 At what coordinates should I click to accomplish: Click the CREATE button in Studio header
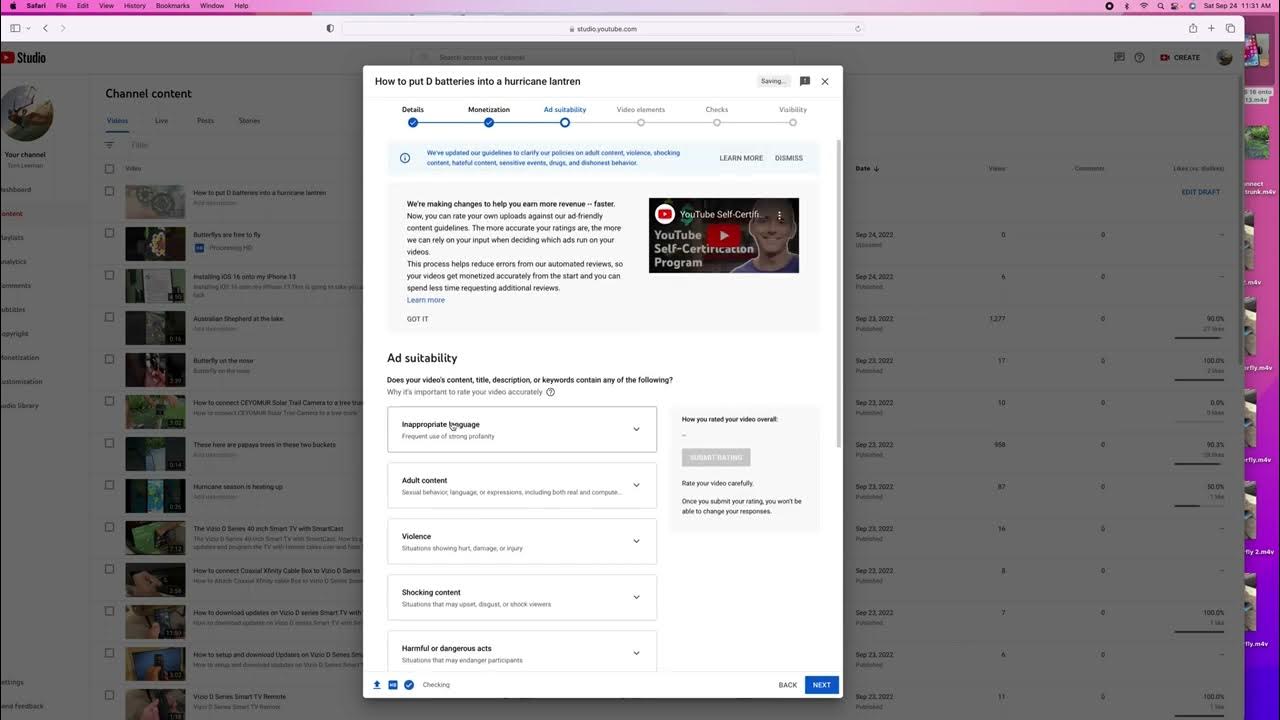(1180, 57)
